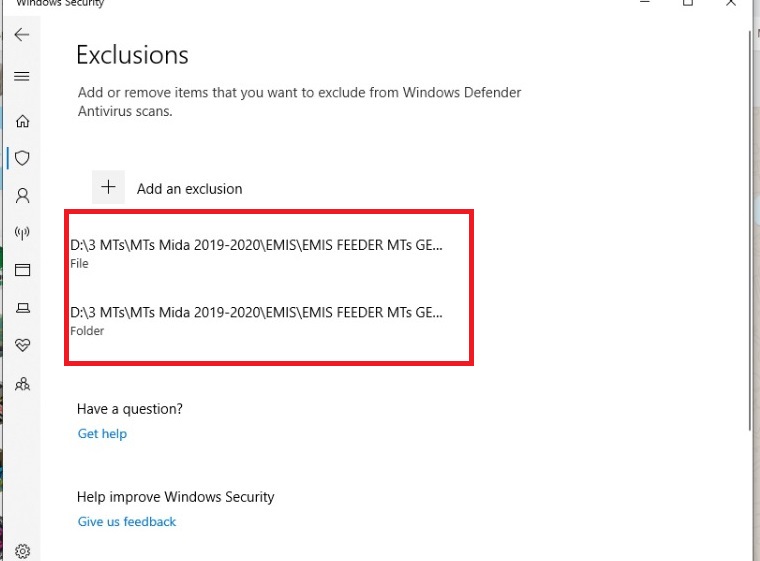The width and height of the screenshot is (760, 561).
Task: Expand the Folder exclusion entry
Action: tap(256, 318)
